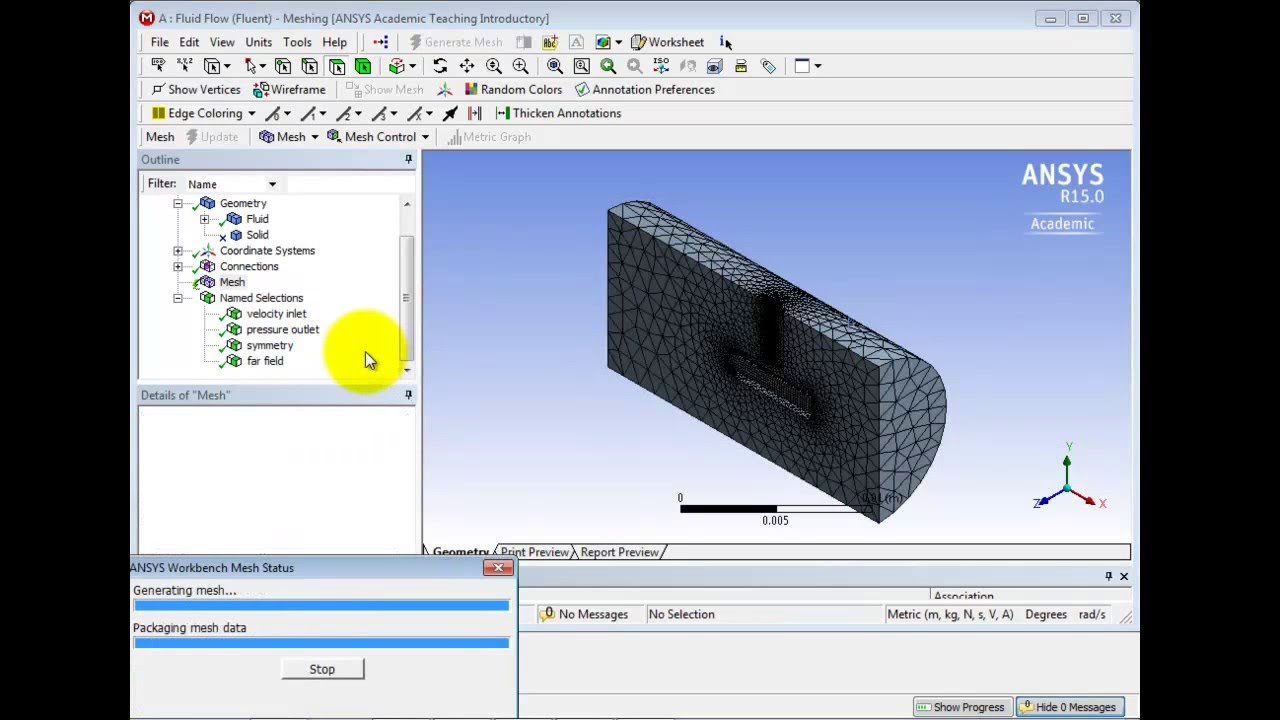
Task: Click the Rotate view tool icon
Action: coord(440,66)
